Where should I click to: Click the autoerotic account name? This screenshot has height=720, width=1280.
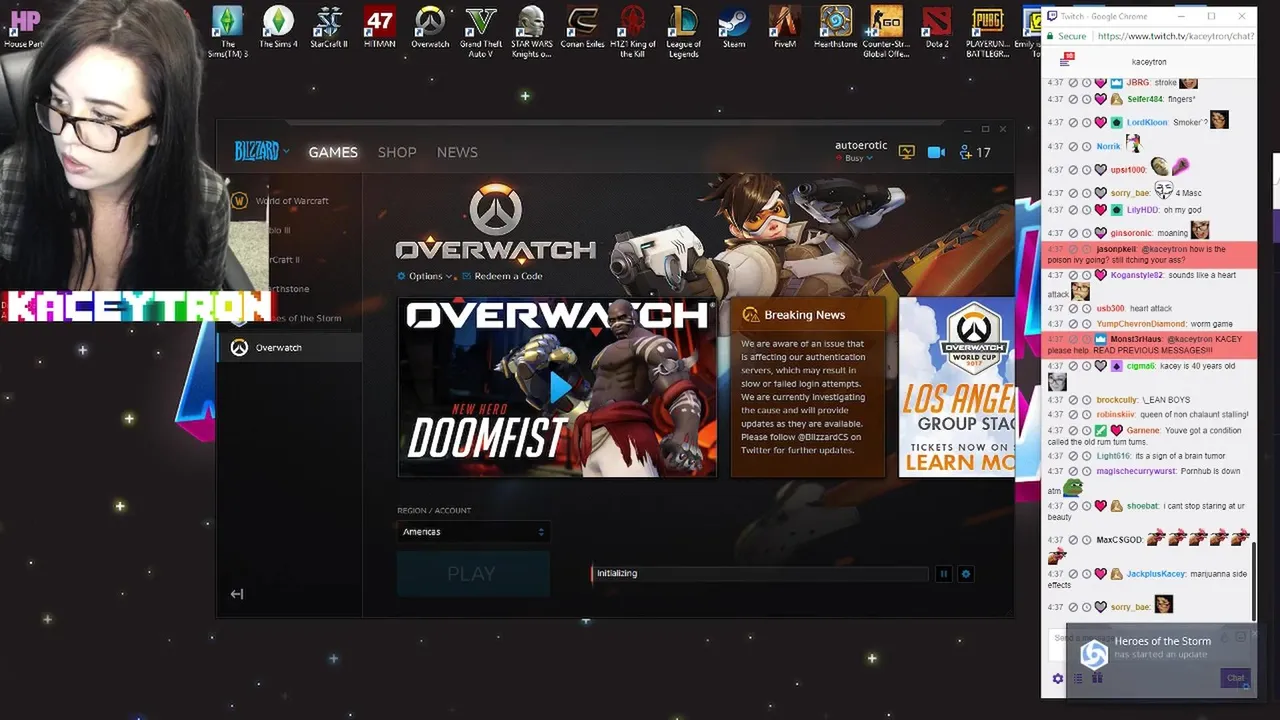tap(861, 145)
